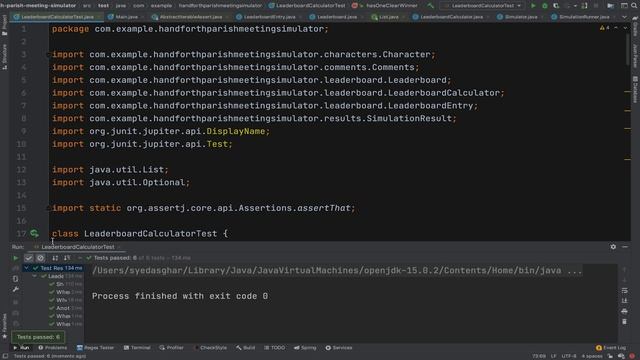Click the read-only lock icon in the status bar
Image resolution: width=640 pixels, height=360 pixels.
611,356
